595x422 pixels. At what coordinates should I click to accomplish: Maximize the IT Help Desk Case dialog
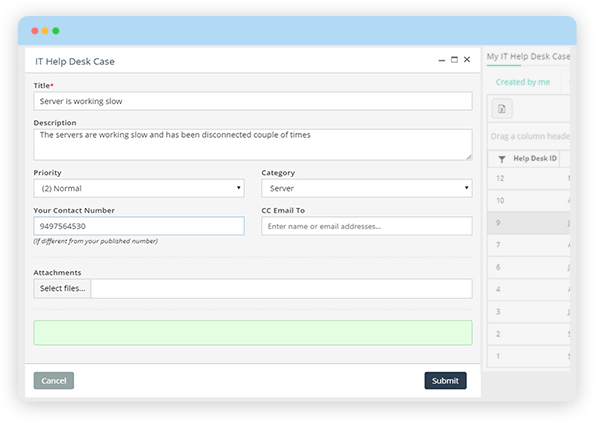point(454,60)
